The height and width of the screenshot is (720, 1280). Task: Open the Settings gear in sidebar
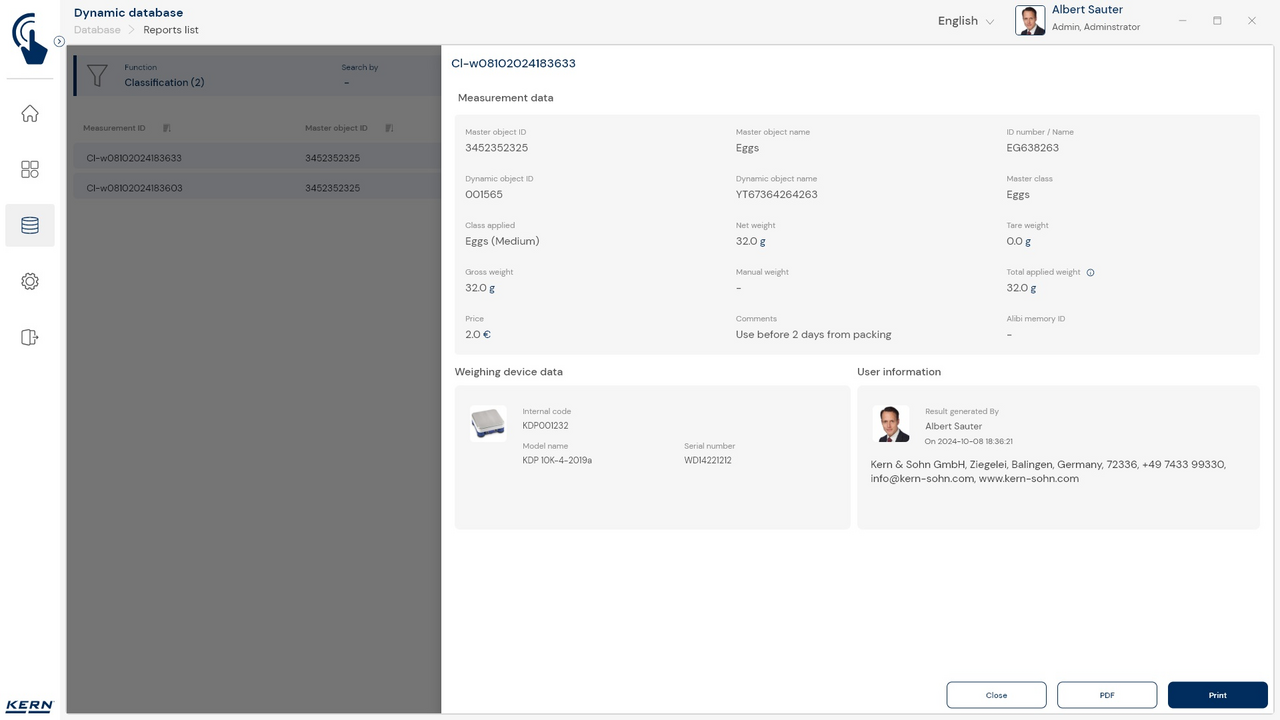pyautogui.click(x=30, y=282)
